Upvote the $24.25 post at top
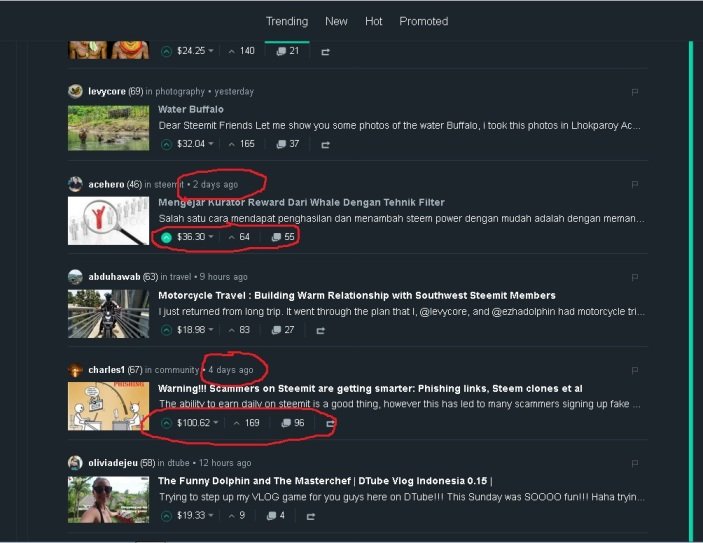703x543 pixels. tap(166, 52)
